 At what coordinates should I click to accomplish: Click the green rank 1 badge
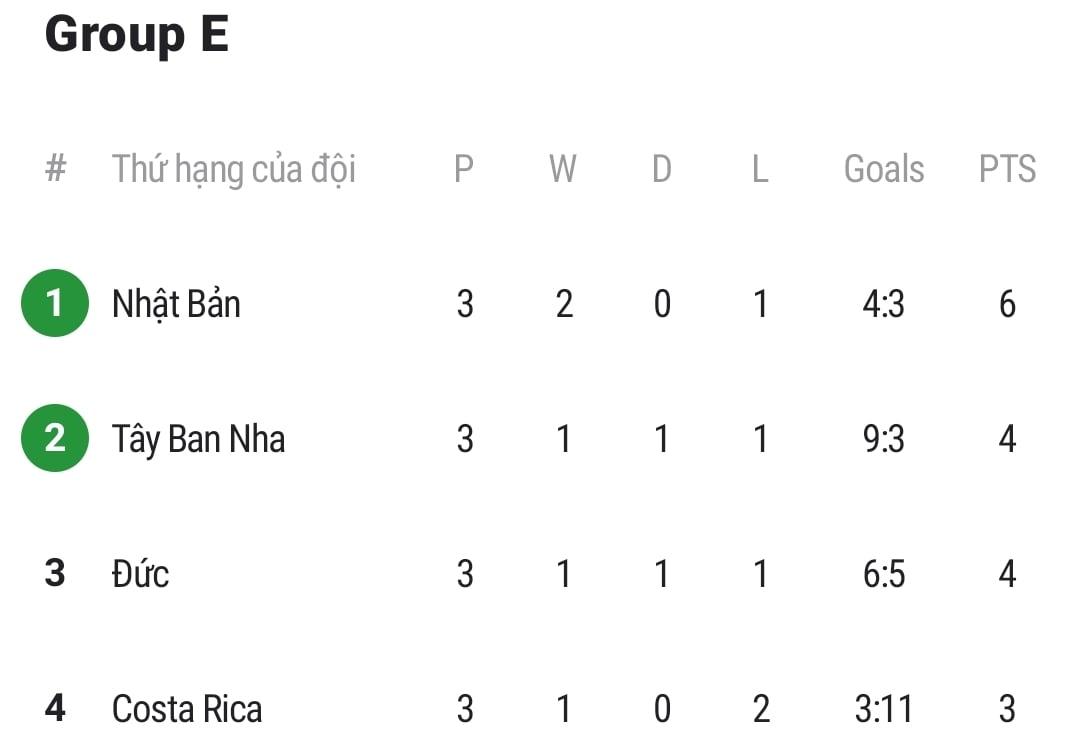55,303
